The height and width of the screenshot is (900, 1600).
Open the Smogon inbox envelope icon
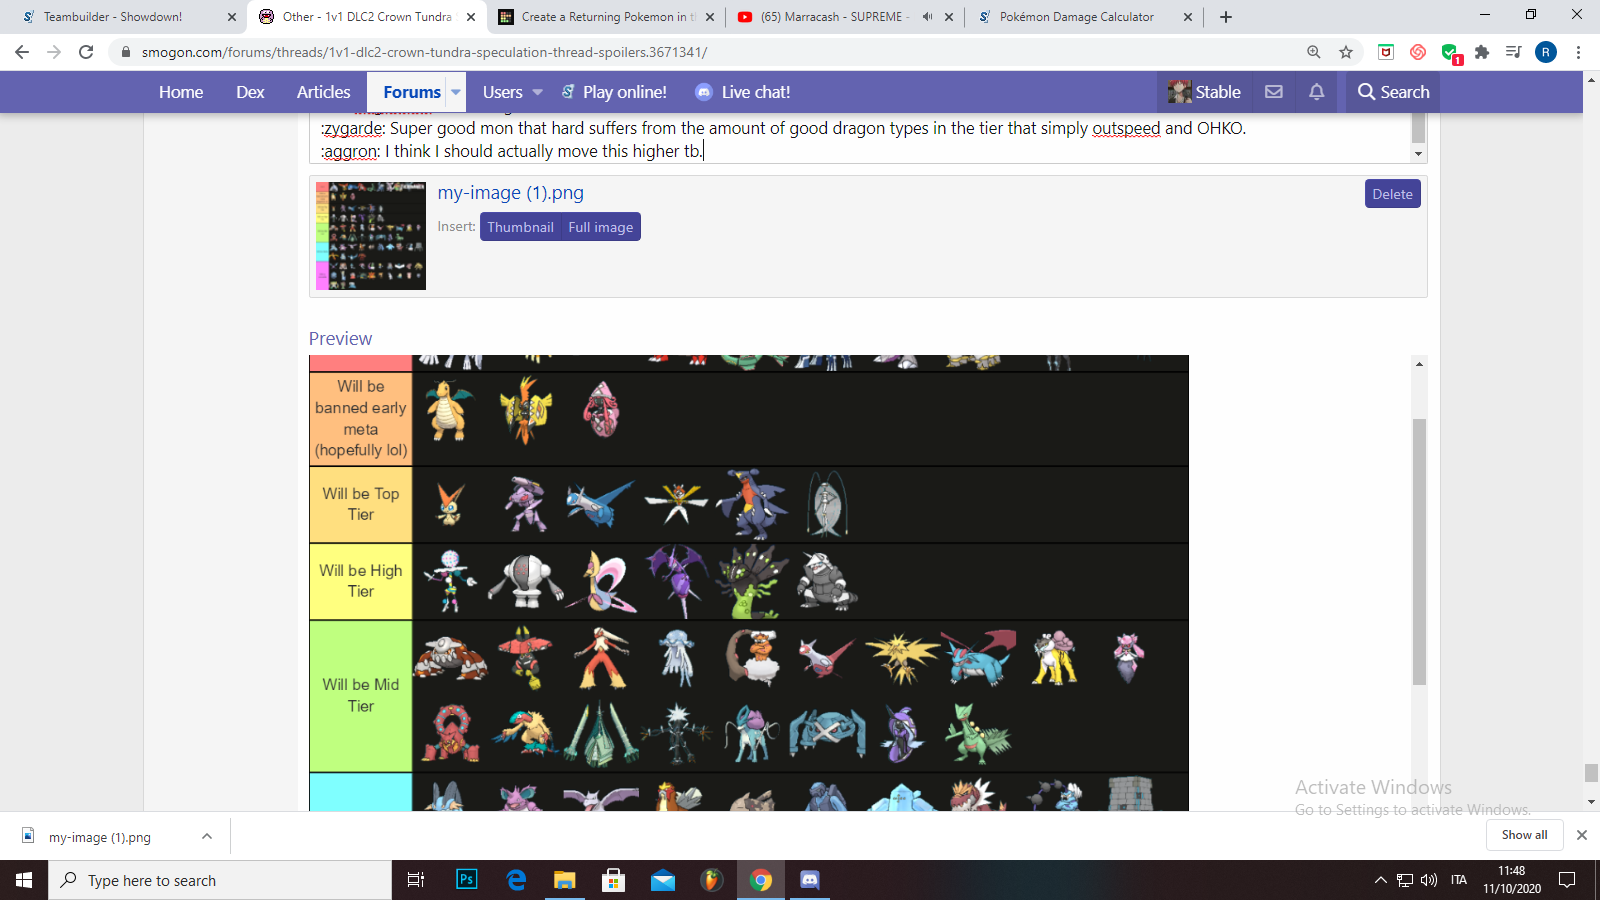(x=1274, y=92)
